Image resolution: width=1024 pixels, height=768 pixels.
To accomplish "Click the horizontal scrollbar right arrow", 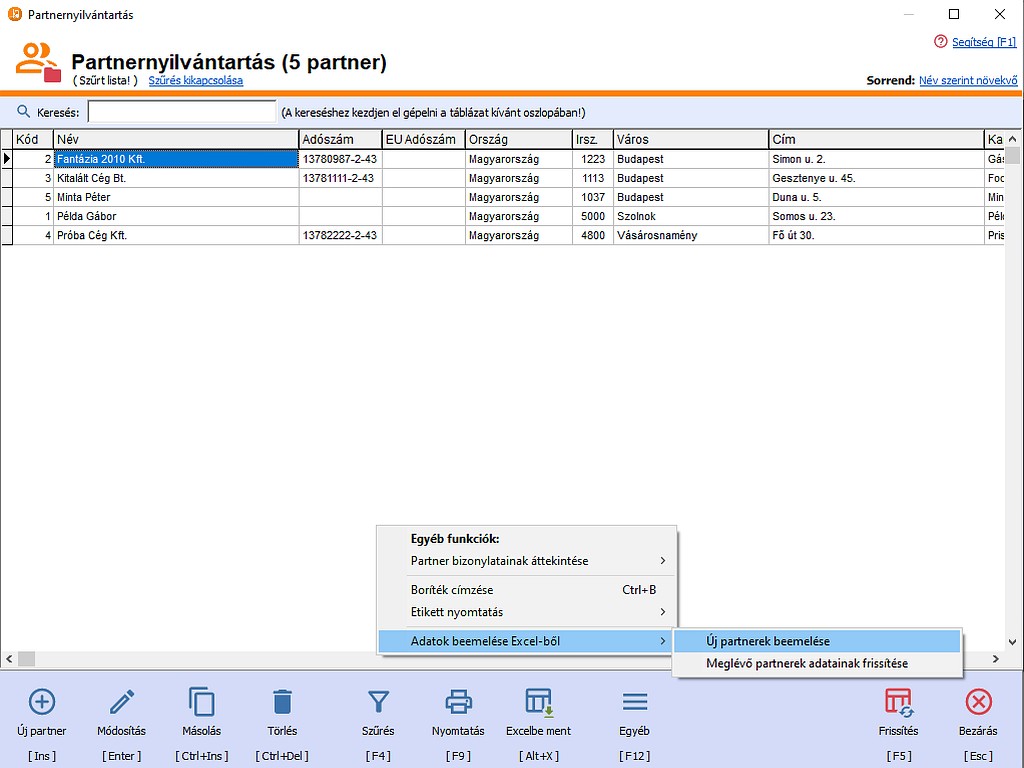I will (x=998, y=659).
